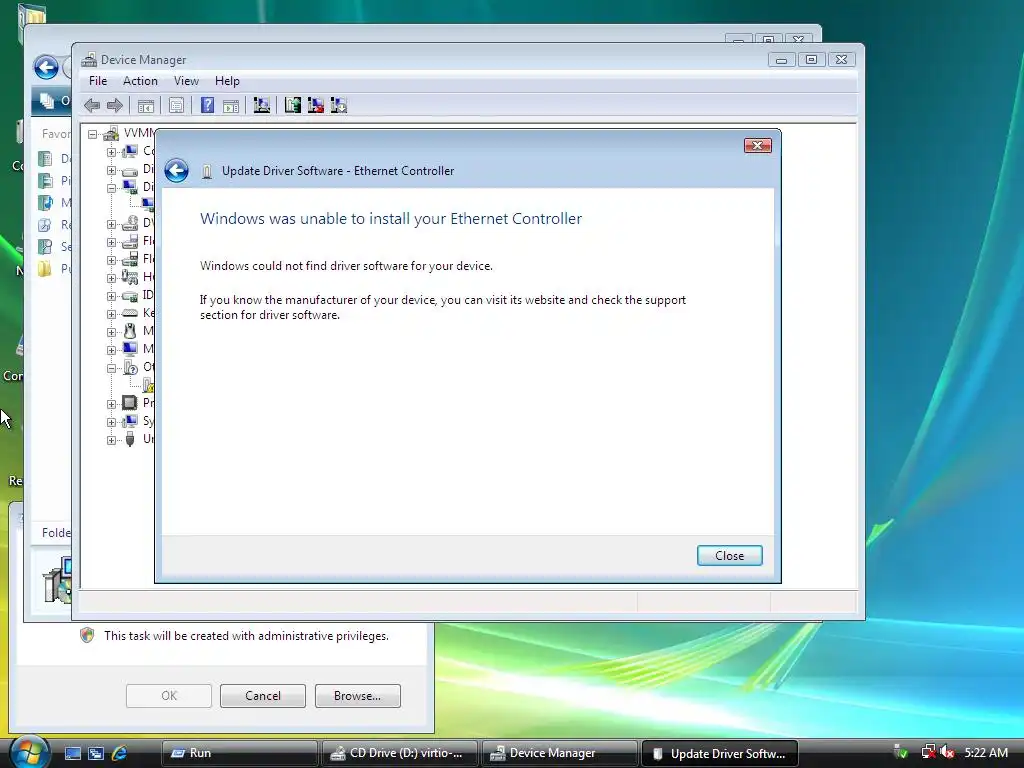1024x768 pixels.
Task: Open File menu in Device Manager
Action: tap(98, 81)
